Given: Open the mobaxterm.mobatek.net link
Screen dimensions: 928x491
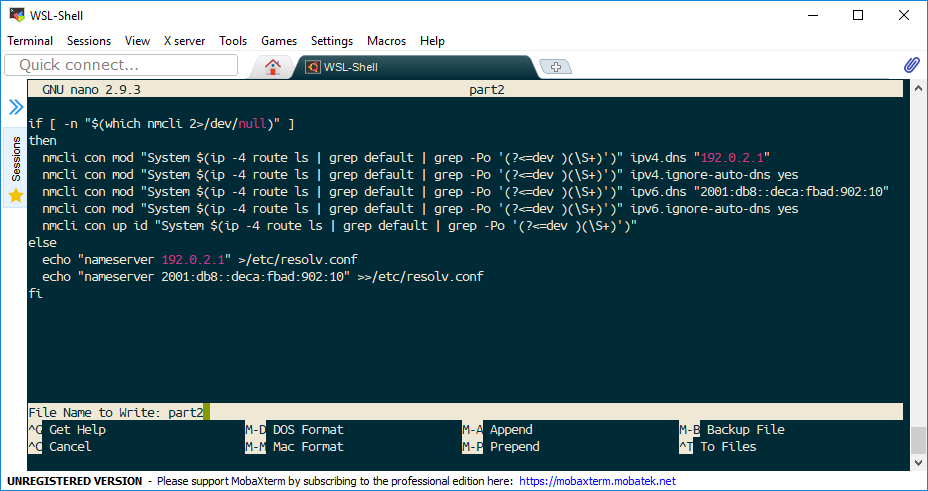Looking at the screenshot, I should (597, 481).
